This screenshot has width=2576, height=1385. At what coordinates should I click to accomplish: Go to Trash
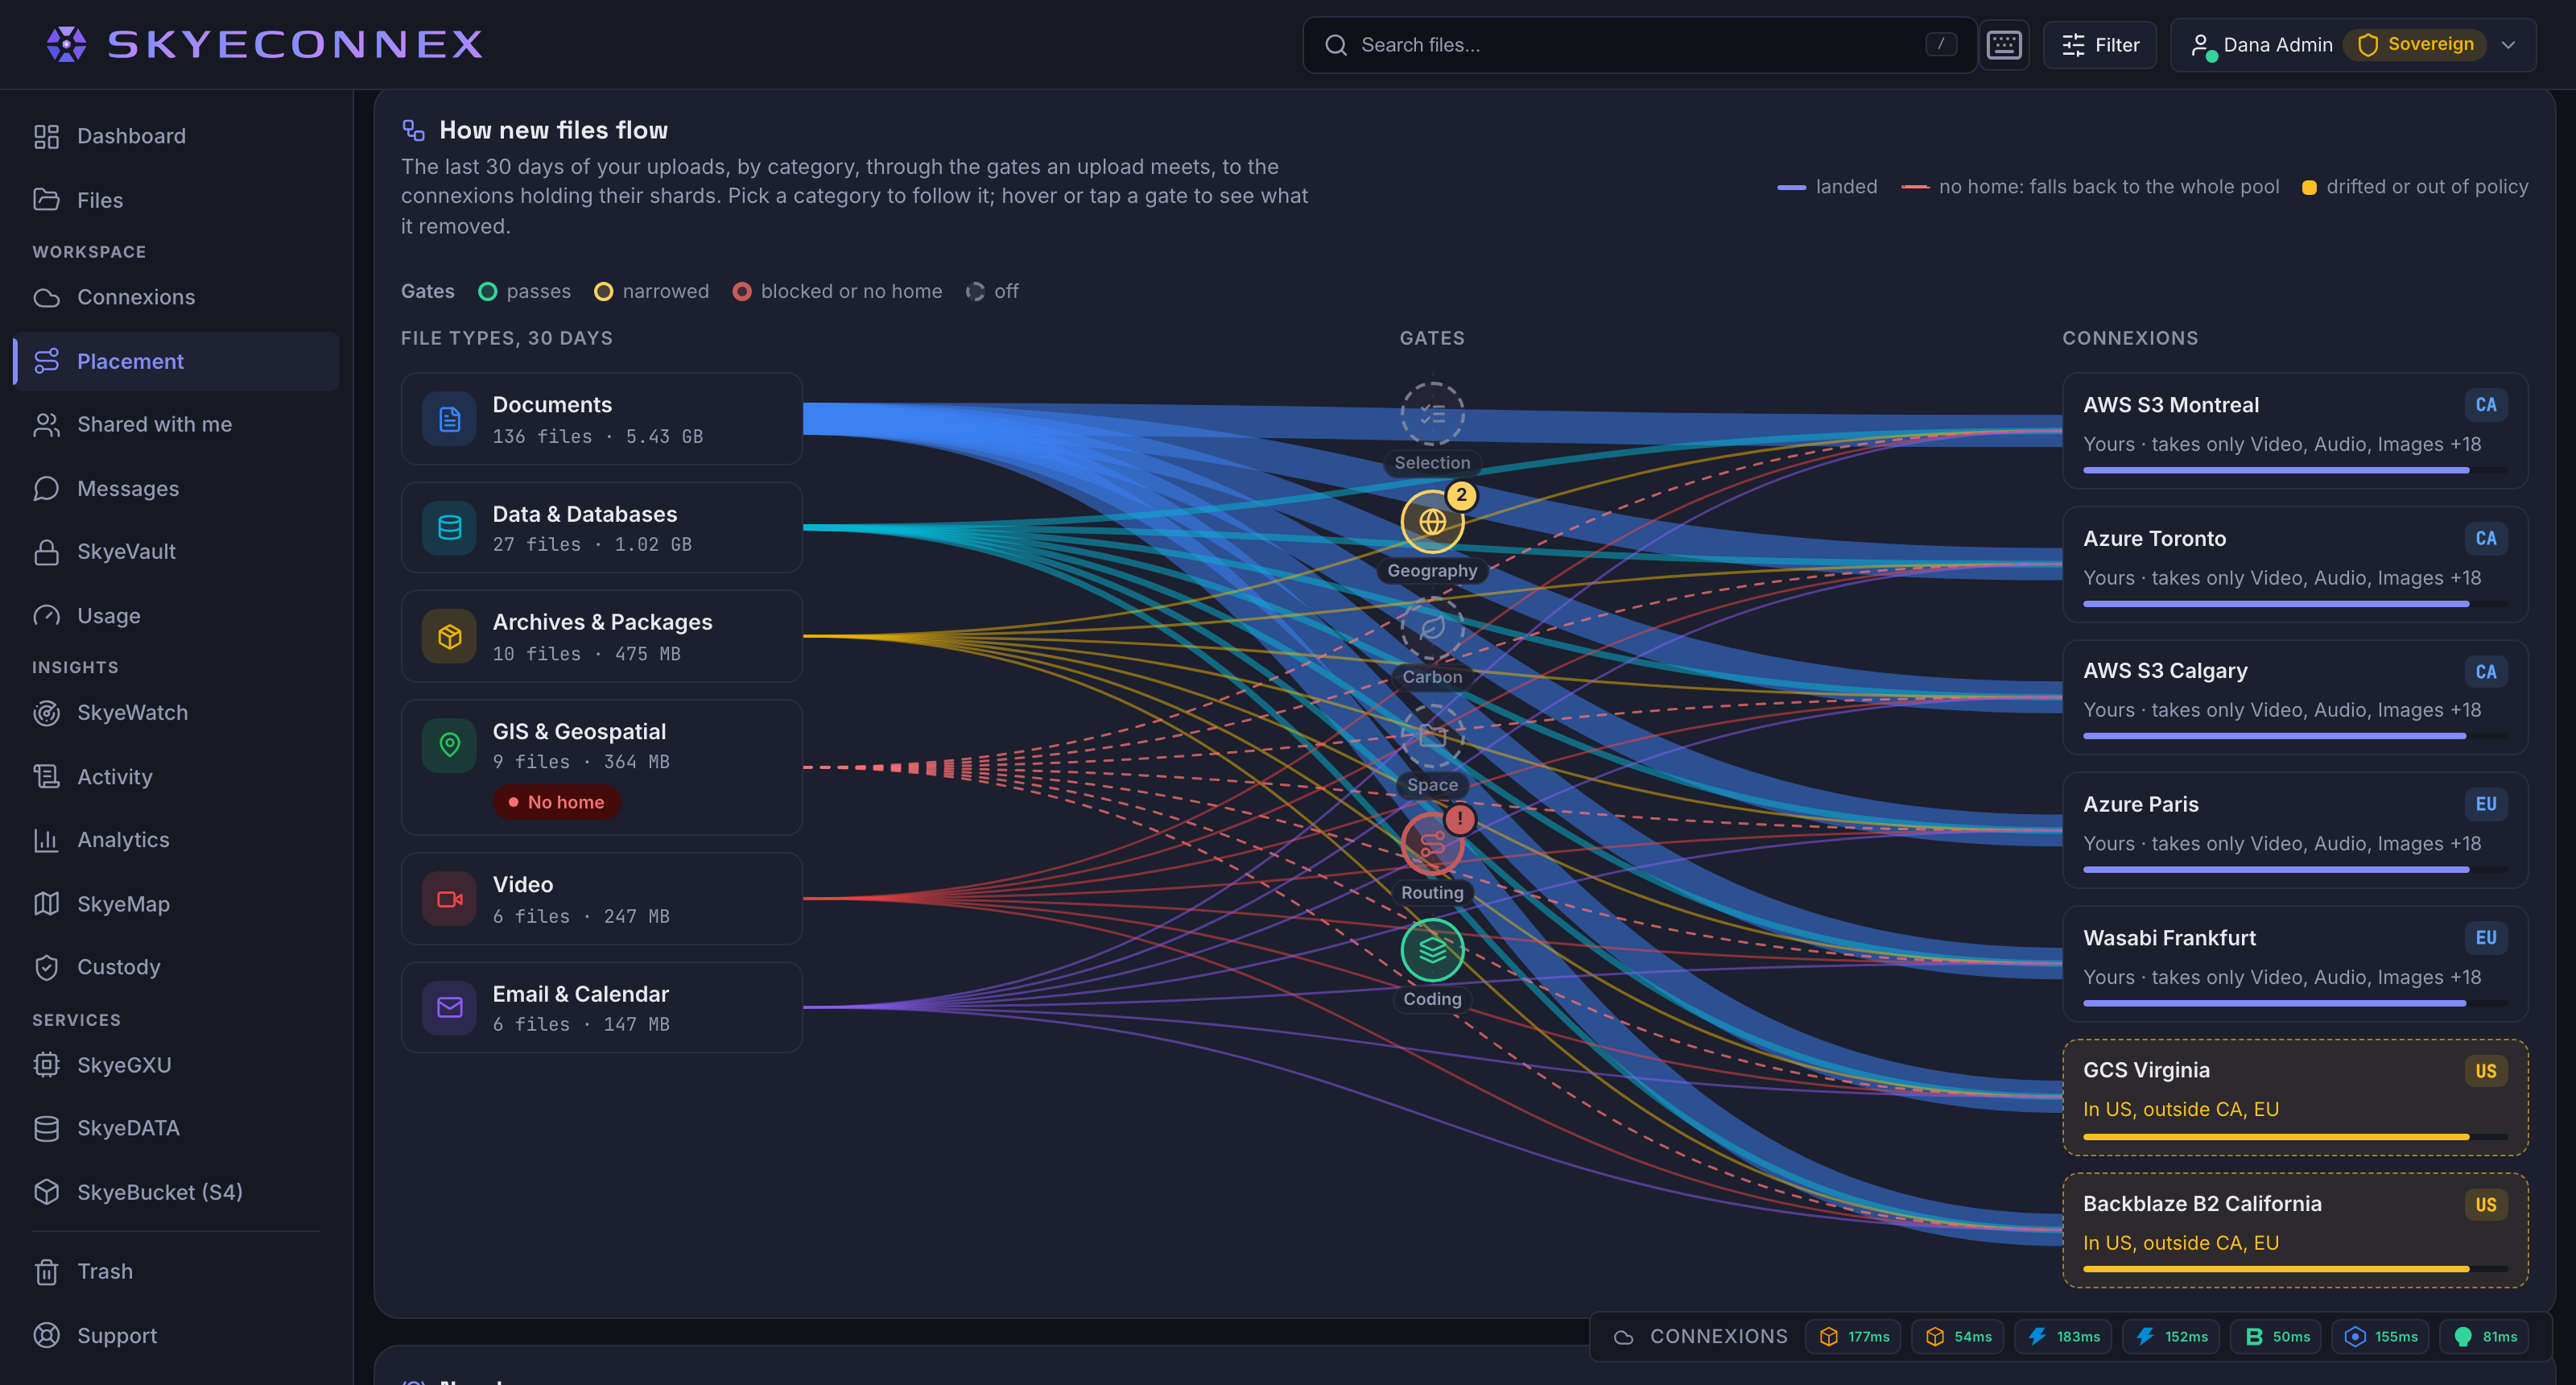[176, 1271]
